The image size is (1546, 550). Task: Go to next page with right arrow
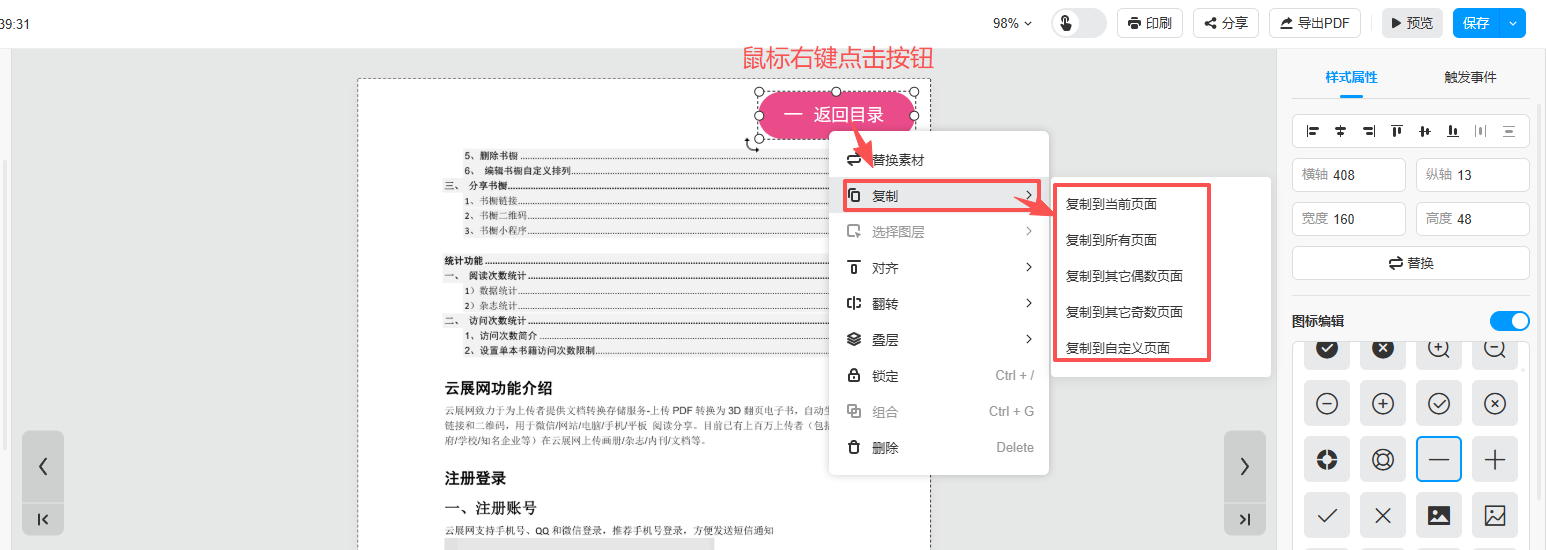tap(1244, 466)
